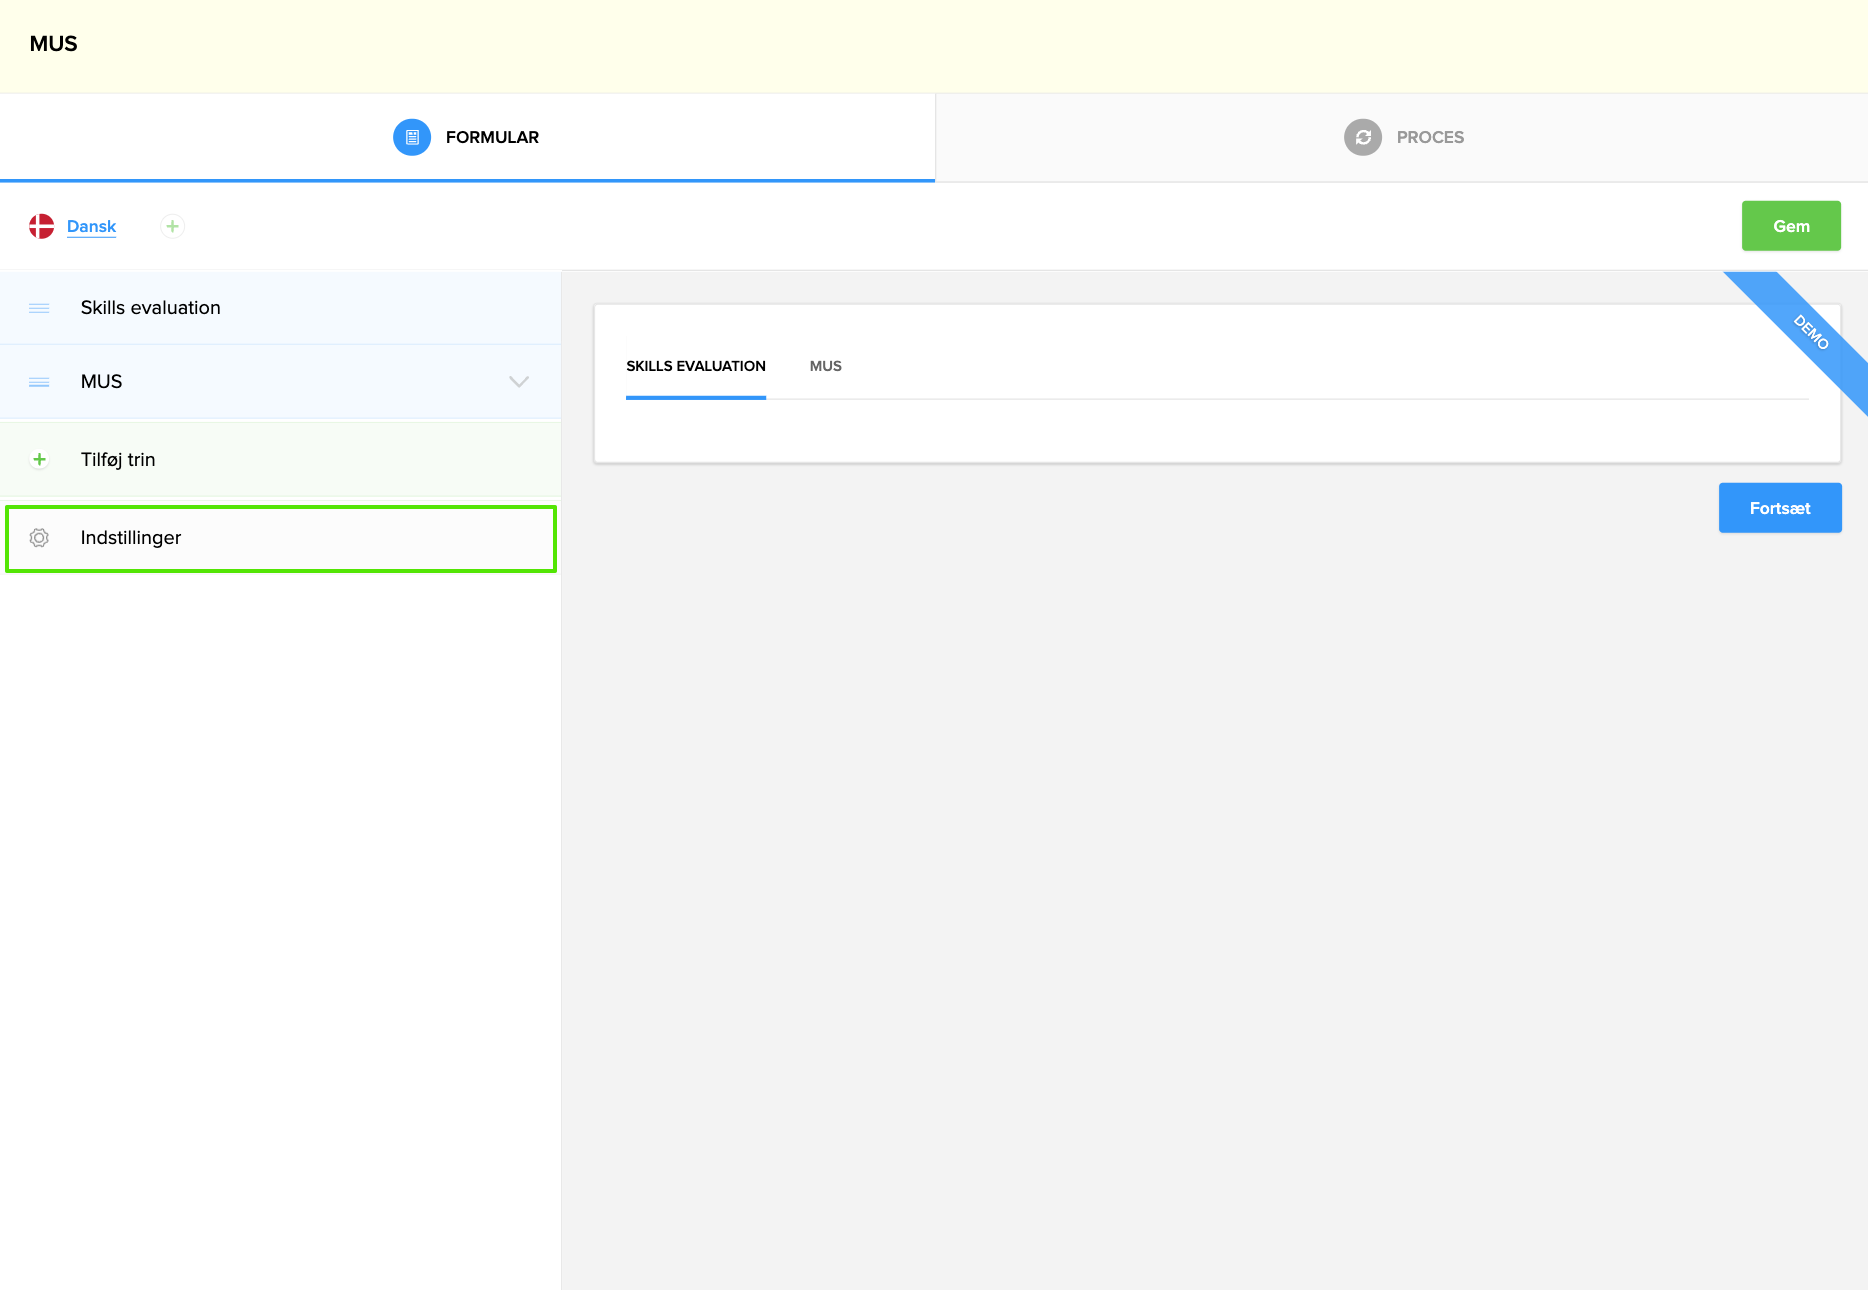Screen dimensions: 1868x1290
Task: Select the Skills evaluation step label
Action: [150, 308]
